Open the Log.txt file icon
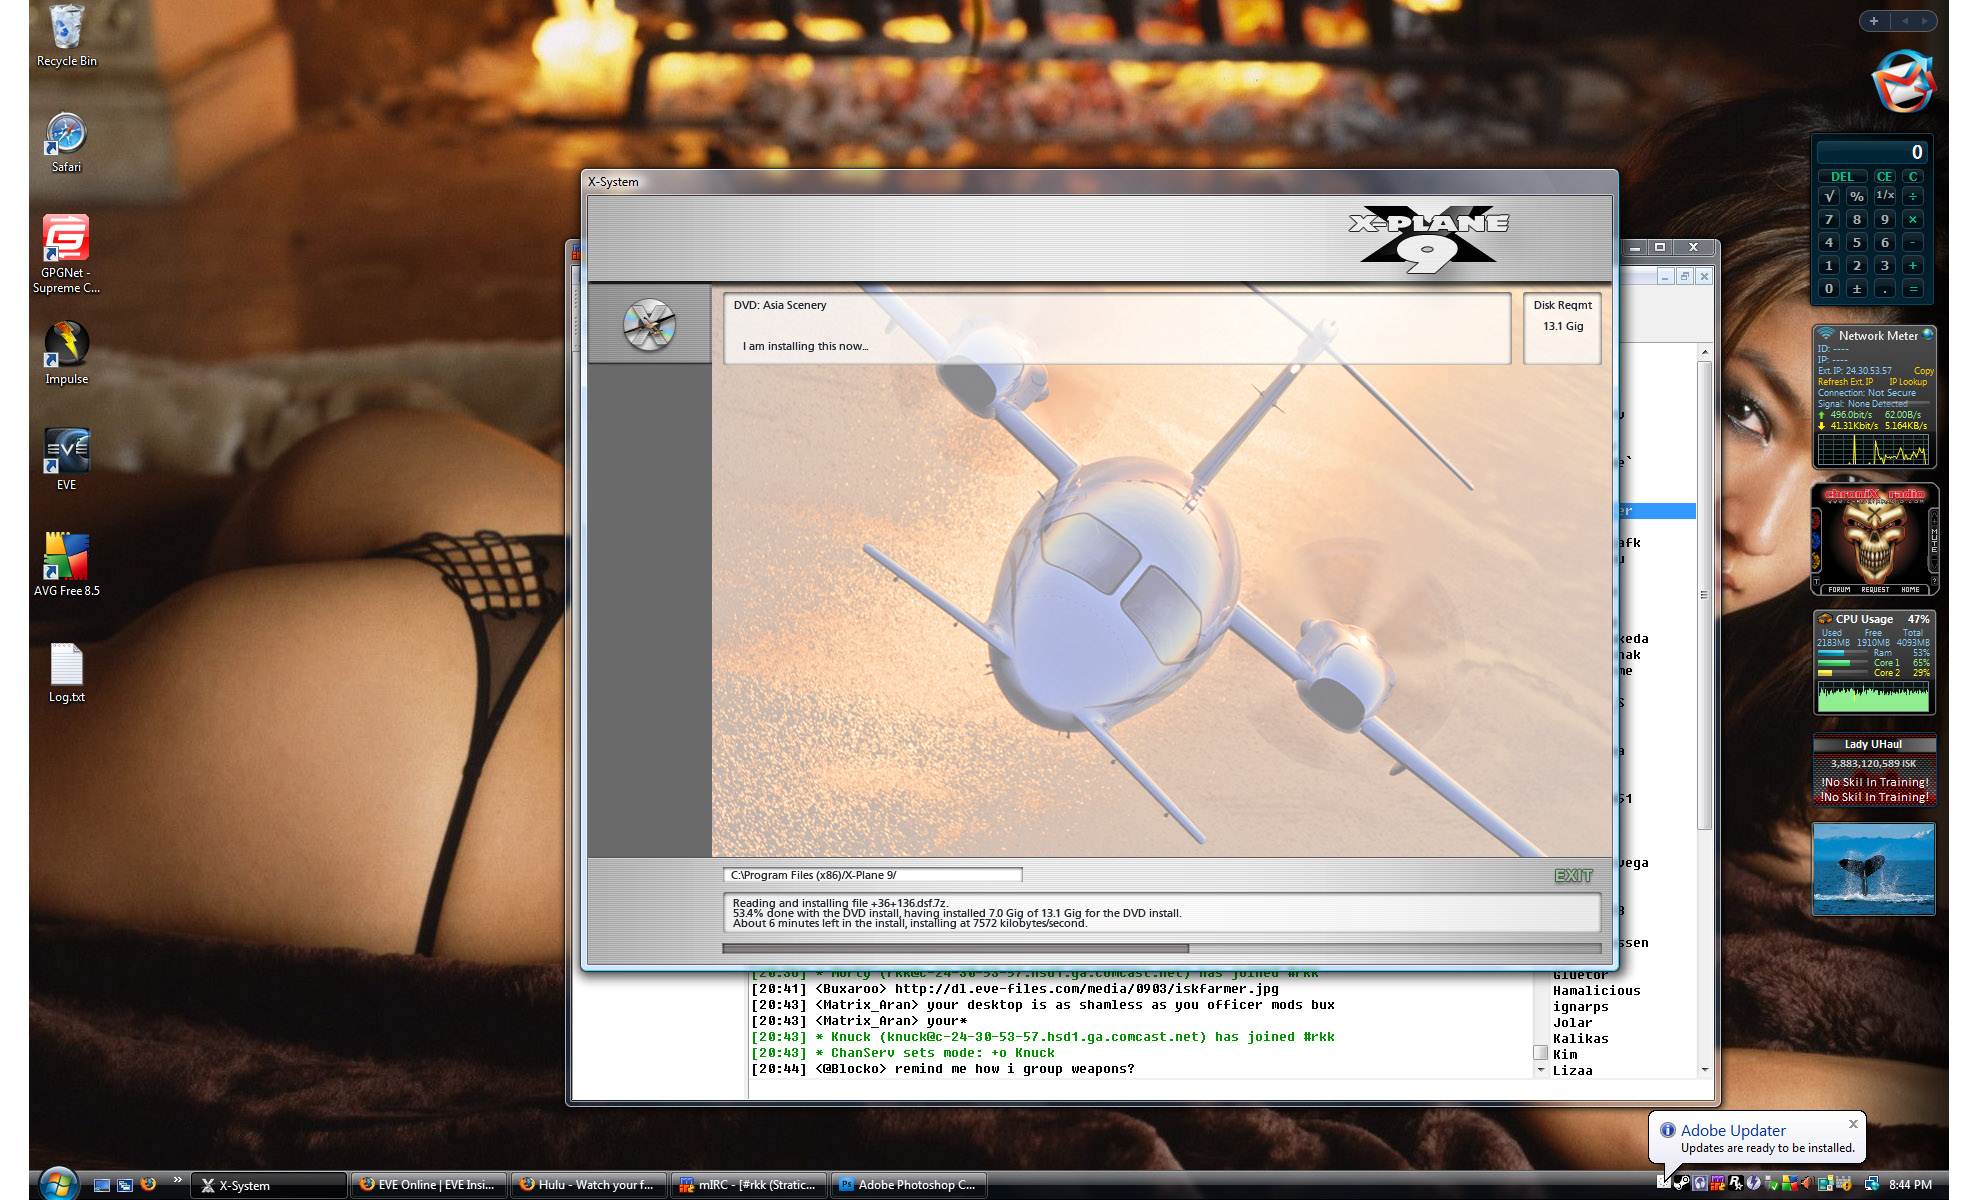The image size is (1980, 1200). tap(66, 665)
